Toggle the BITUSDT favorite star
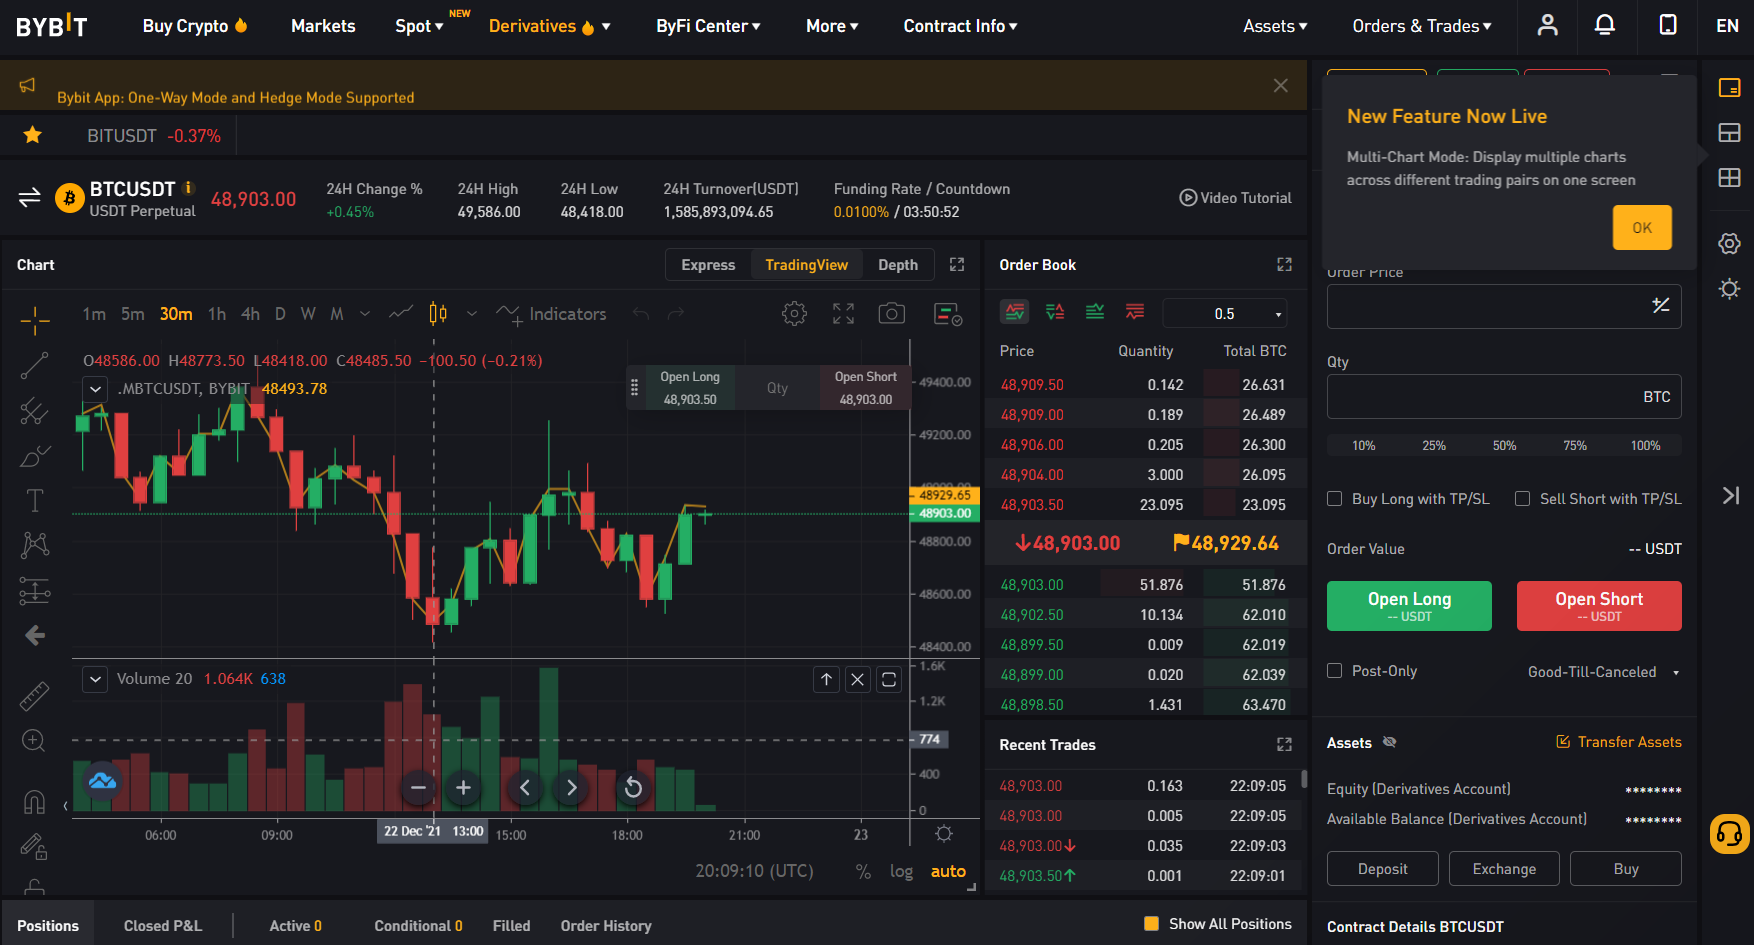This screenshot has height=945, width=1754. (x=33, y=135)
